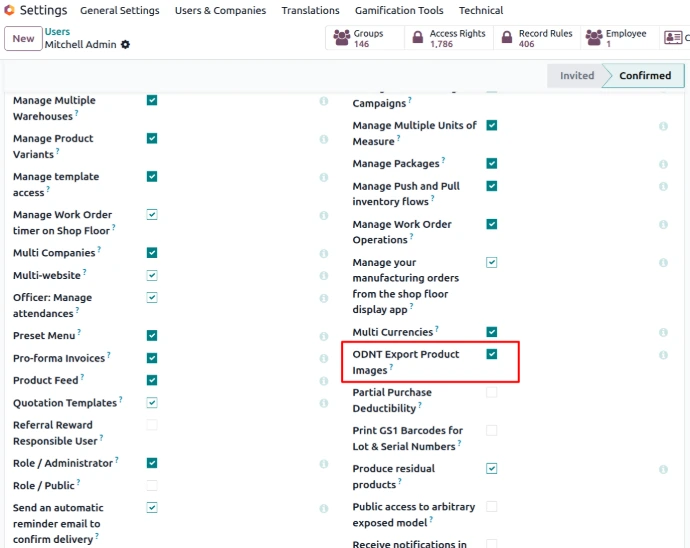Open the gear actions icon beside Mitchell Admin
Screen dimensions: 690x548
pos(125,45)
